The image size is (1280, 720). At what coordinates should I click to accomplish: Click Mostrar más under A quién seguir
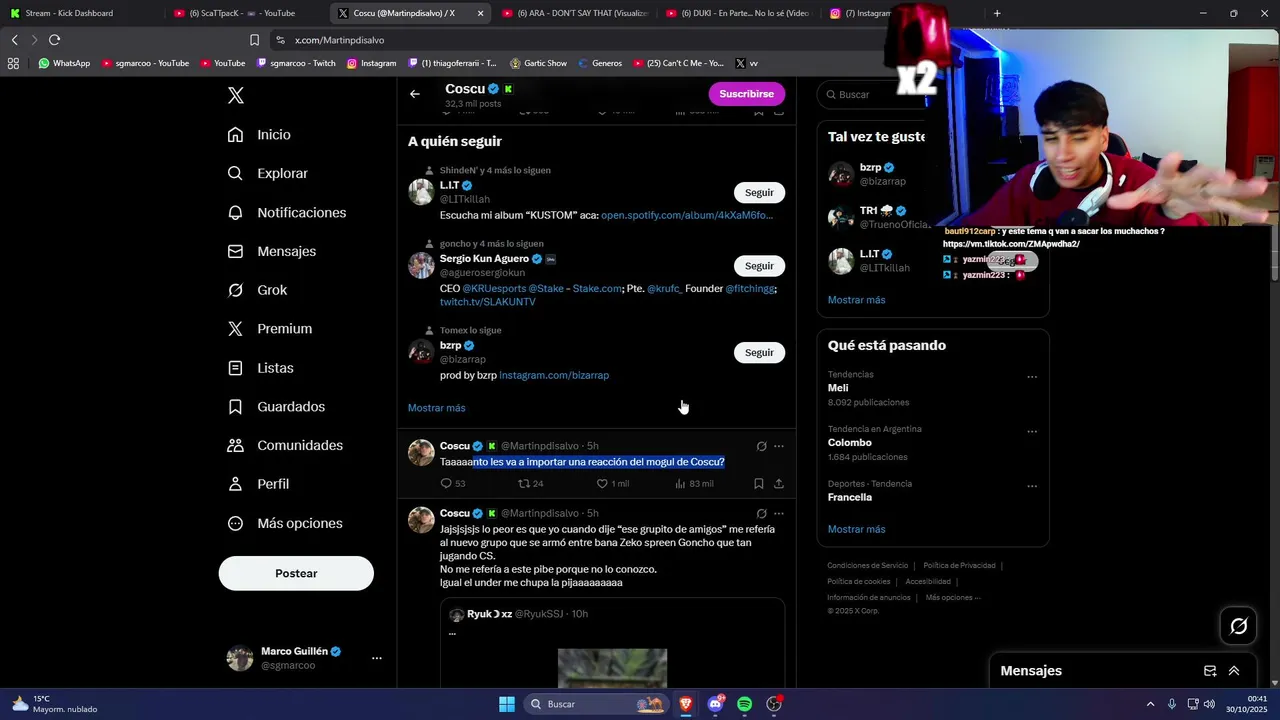point(436,408)
